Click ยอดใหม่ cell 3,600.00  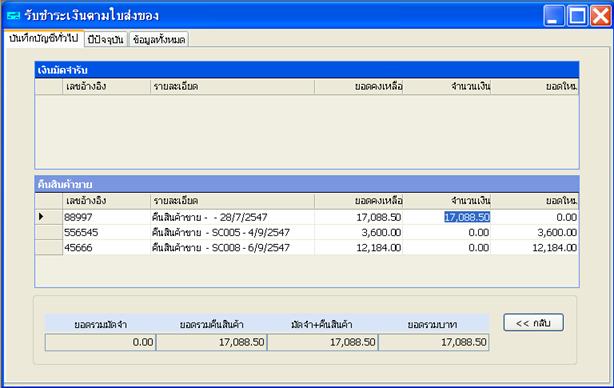(x=535, y=233)
